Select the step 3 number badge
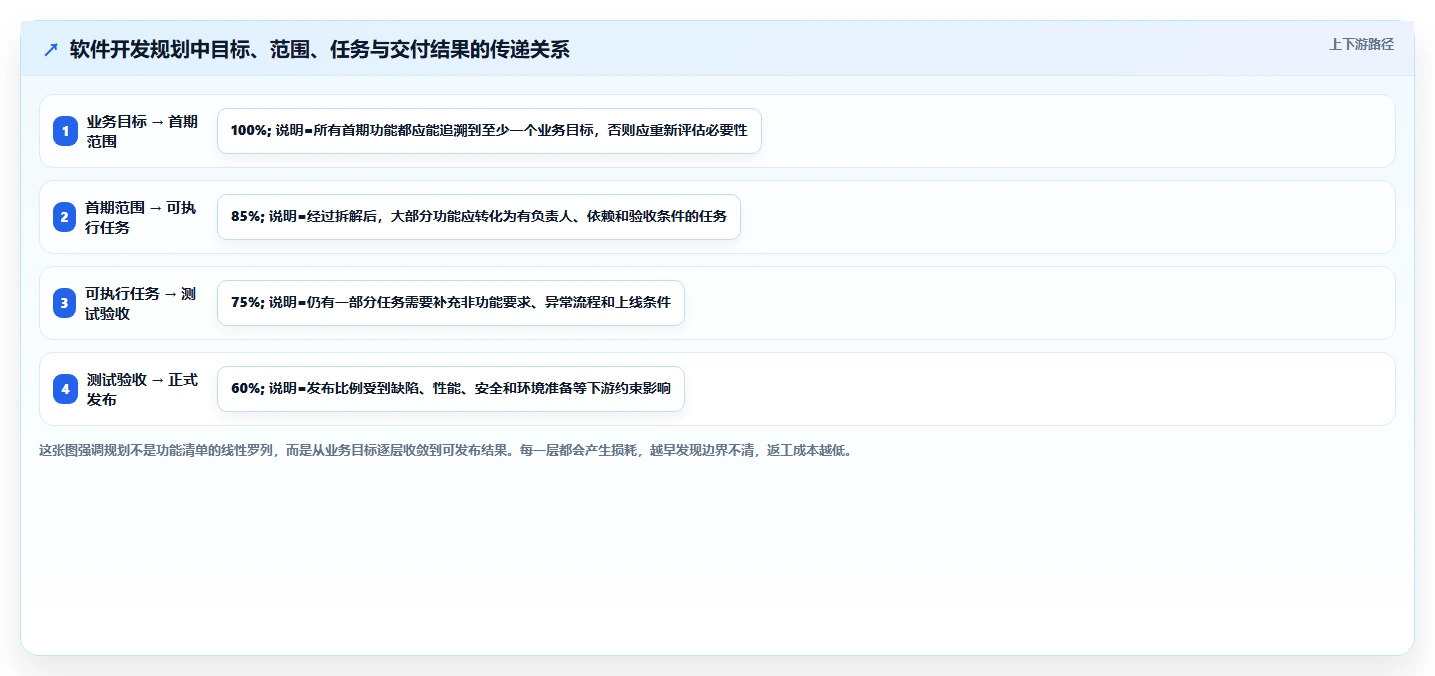The width and height of the screenshot is (1435, 676). [65, 303]
